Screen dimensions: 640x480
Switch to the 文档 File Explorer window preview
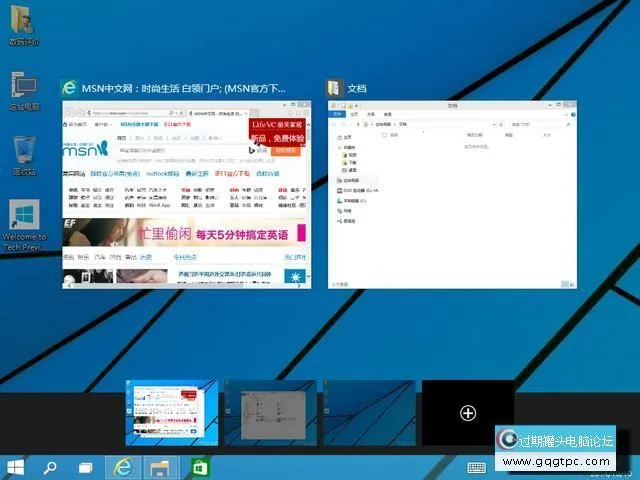point(451,194)
